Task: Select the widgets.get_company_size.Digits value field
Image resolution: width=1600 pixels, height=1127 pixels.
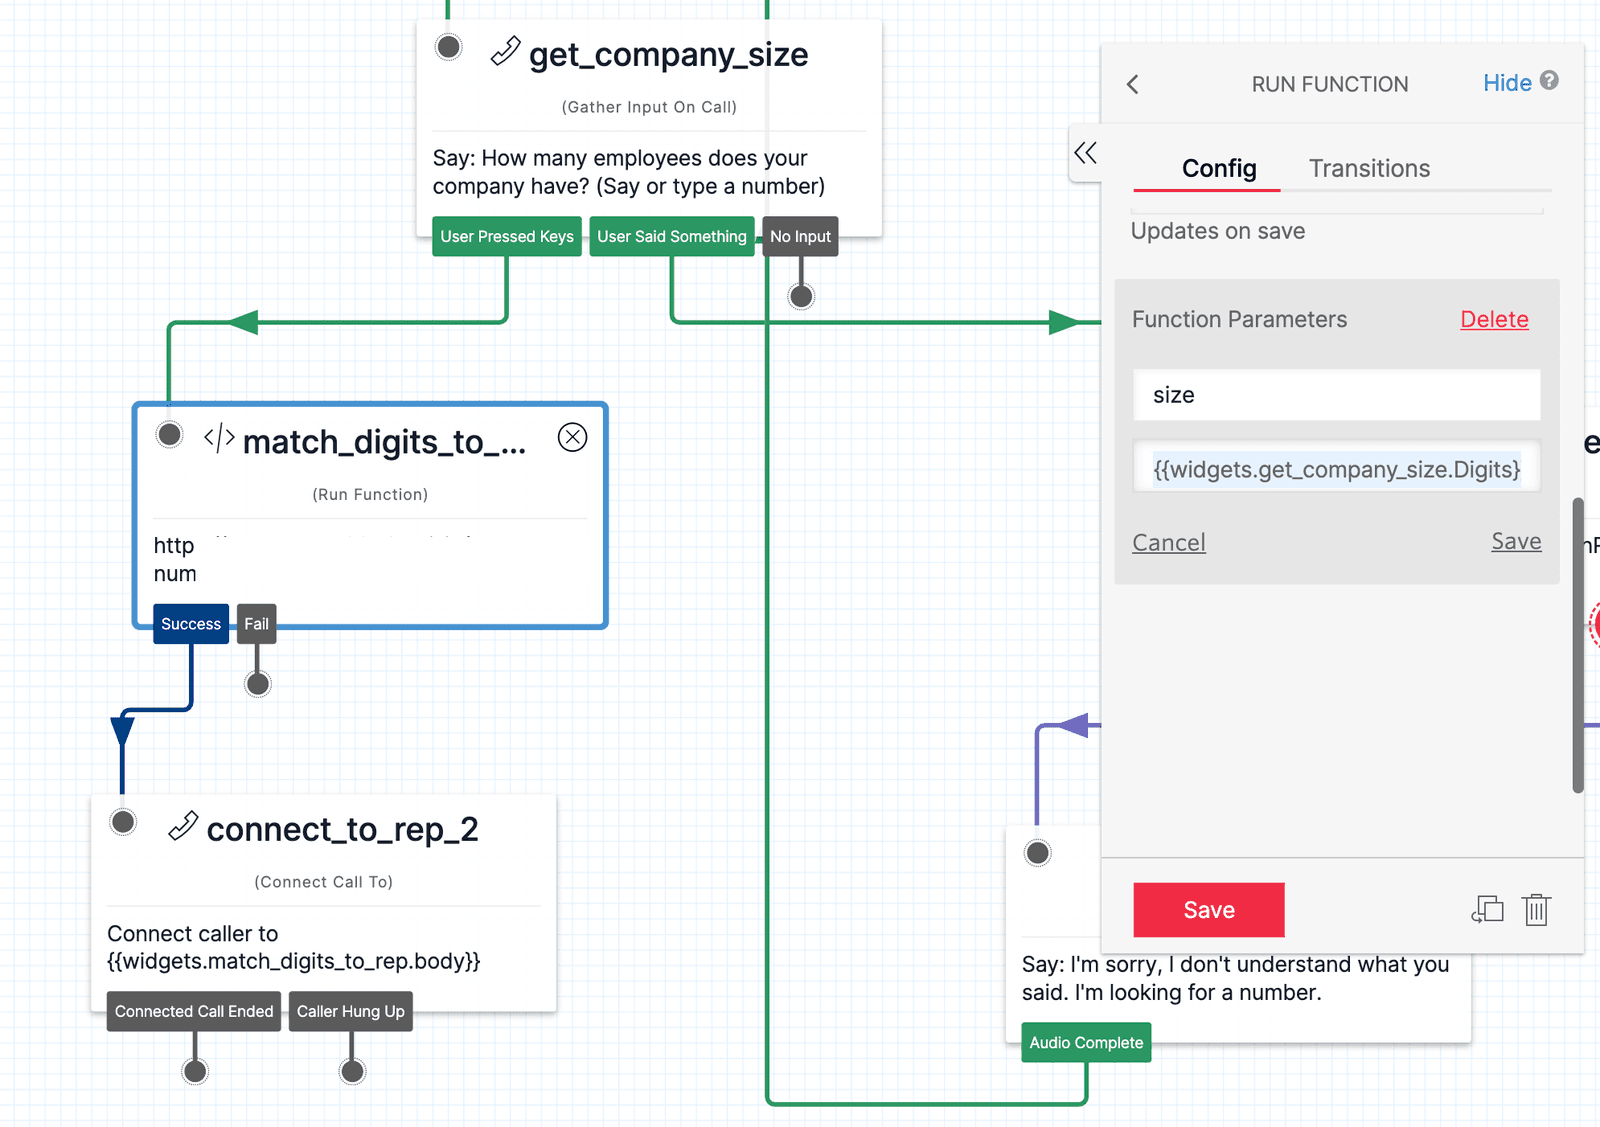Action: click(1336, 468)
